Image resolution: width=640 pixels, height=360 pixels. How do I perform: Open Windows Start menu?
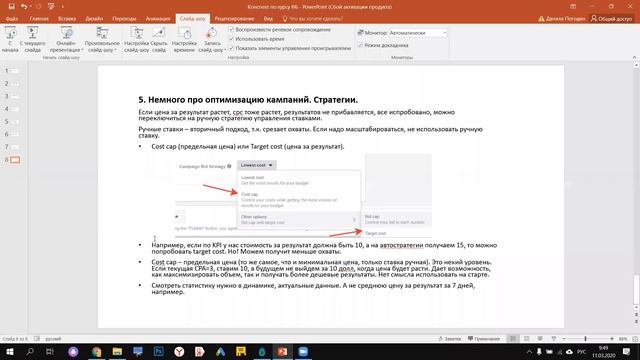click(10, 351)
